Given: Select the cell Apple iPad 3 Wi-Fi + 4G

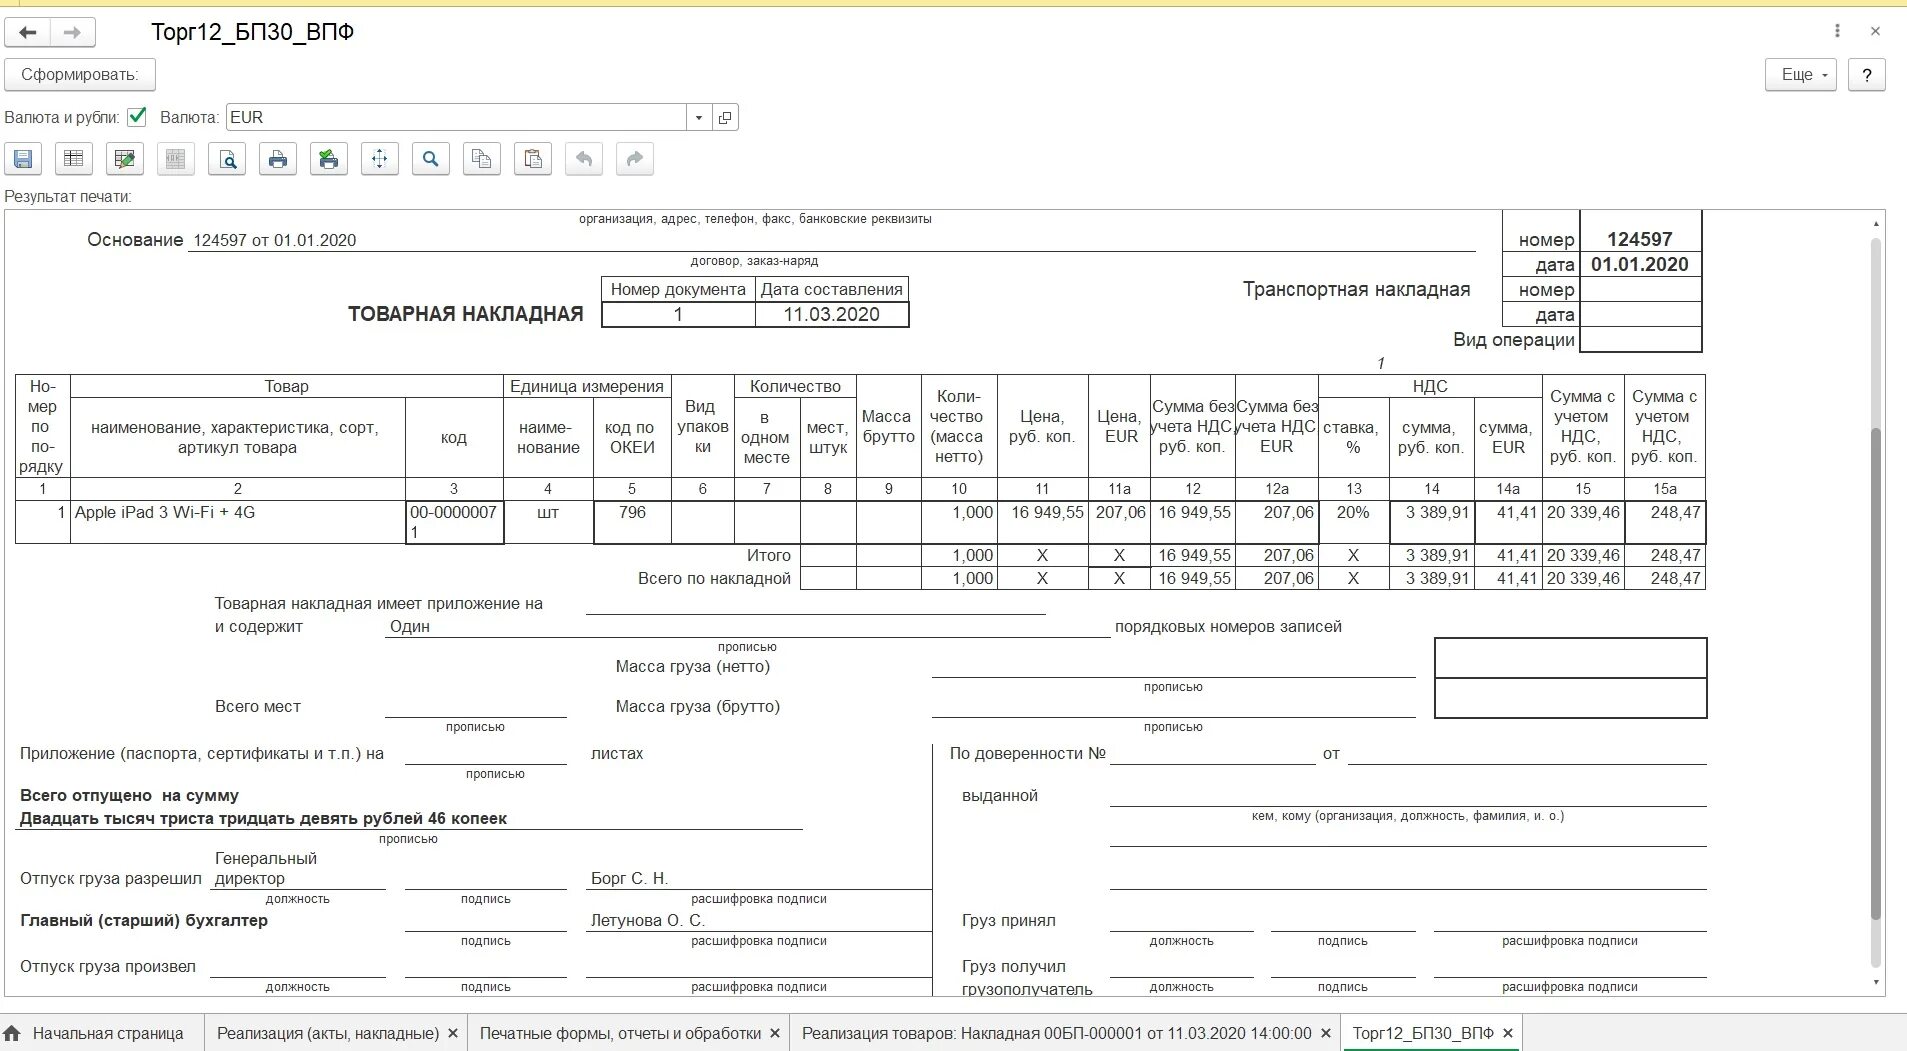Looking at the screenshot, I should 238,522.
